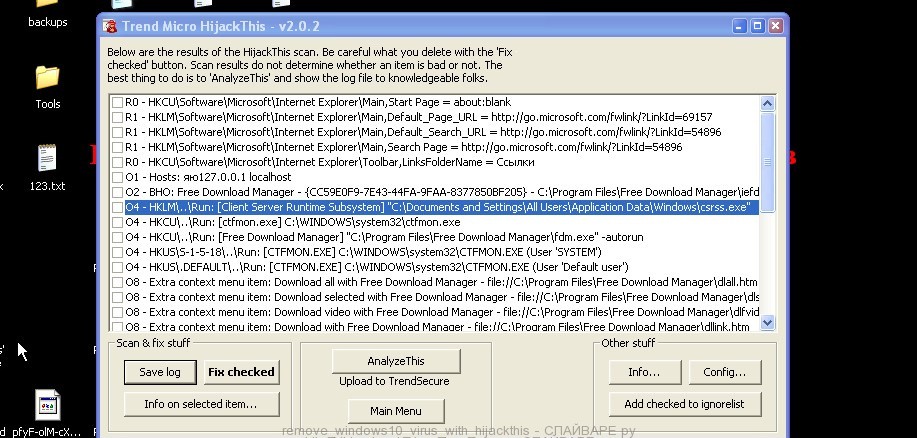
Task: Check the O4 fdm.exe -autorun entry
Action: (118, 237)
